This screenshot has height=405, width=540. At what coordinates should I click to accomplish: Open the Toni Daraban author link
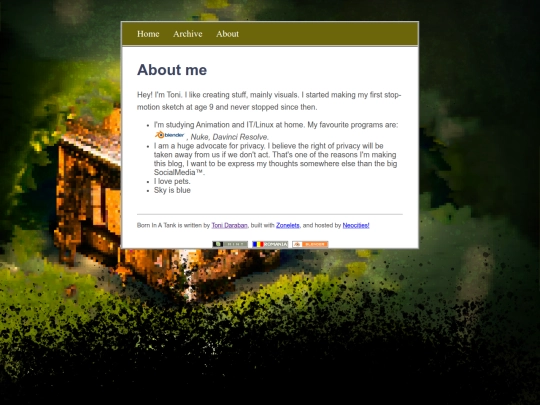(x=229, y=225)
